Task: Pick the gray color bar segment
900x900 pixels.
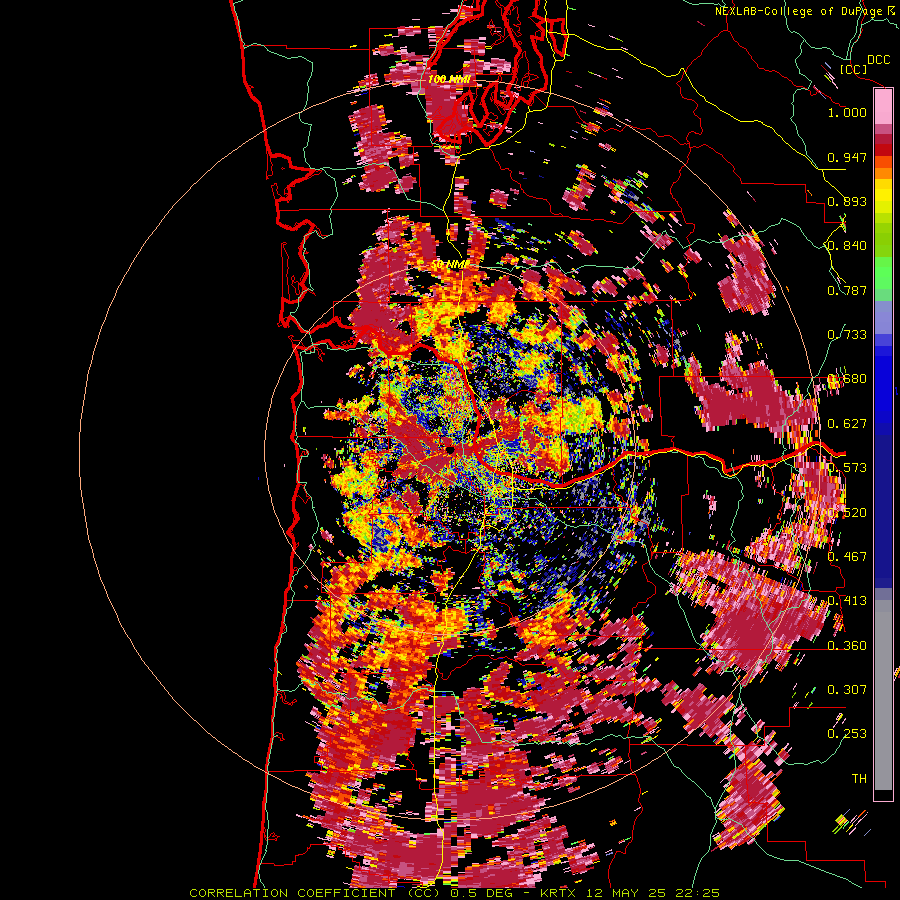Action: [x=883, y=695]
